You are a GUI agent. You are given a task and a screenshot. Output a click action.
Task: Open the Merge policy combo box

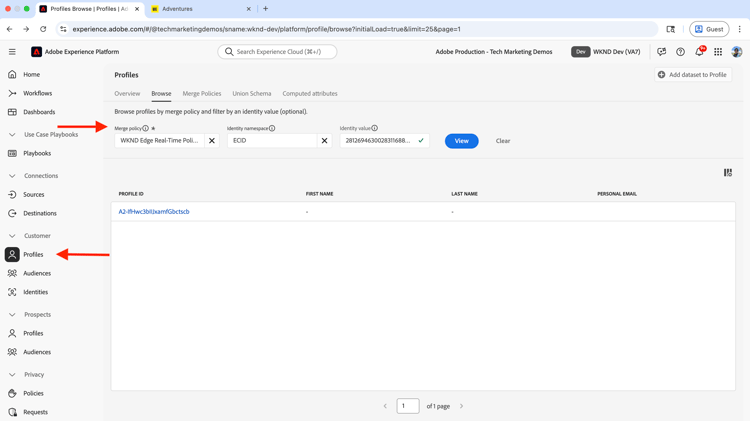[159, 141]
